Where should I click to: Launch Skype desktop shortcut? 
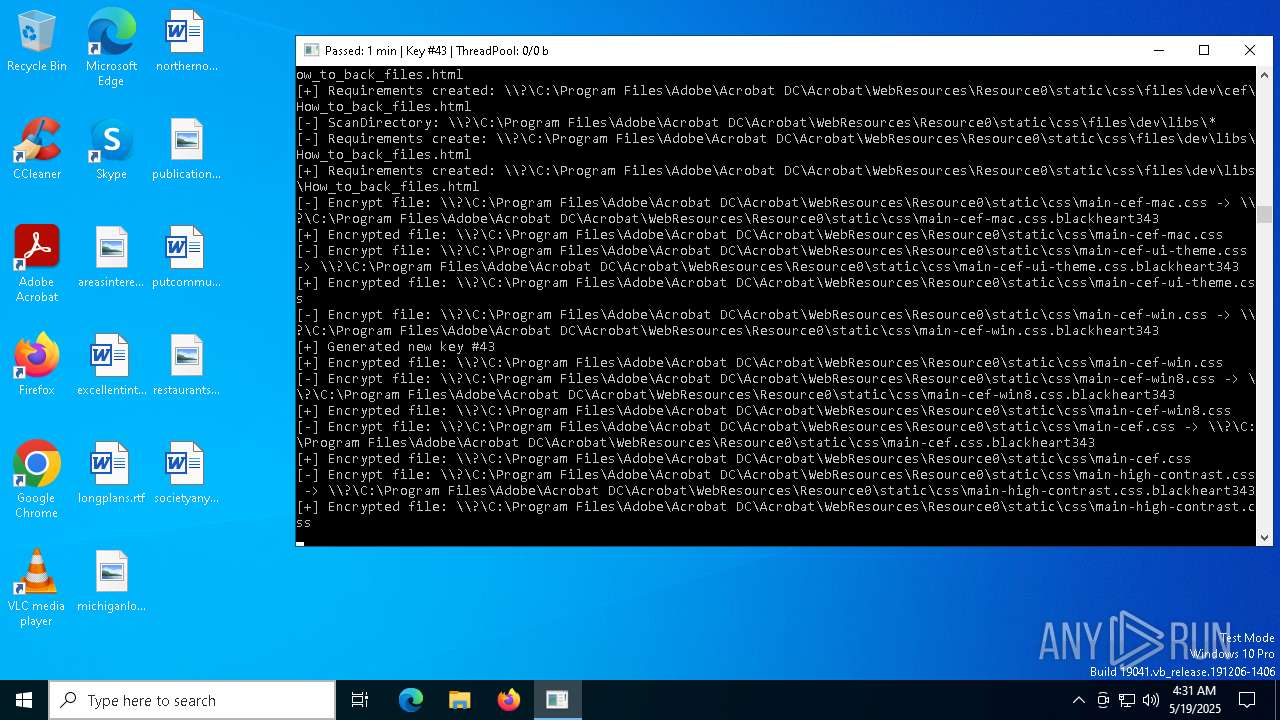[x=111, y=150]
